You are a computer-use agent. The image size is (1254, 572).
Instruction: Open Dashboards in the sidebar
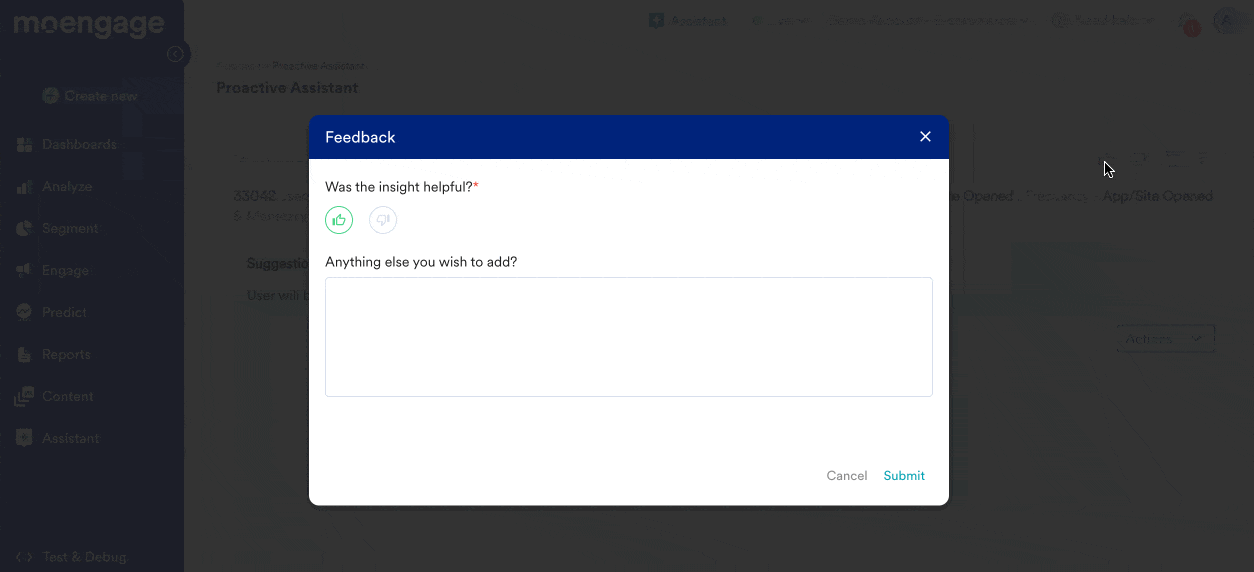coord(79,145)
